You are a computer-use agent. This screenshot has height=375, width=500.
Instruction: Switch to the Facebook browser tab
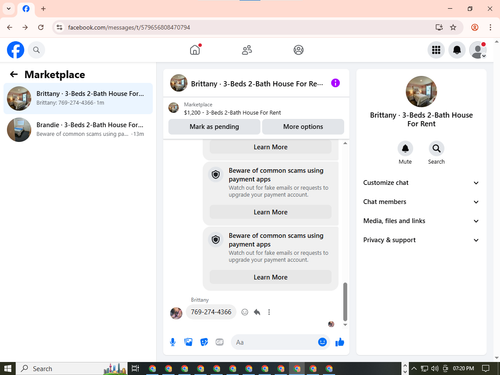point(26,9)
